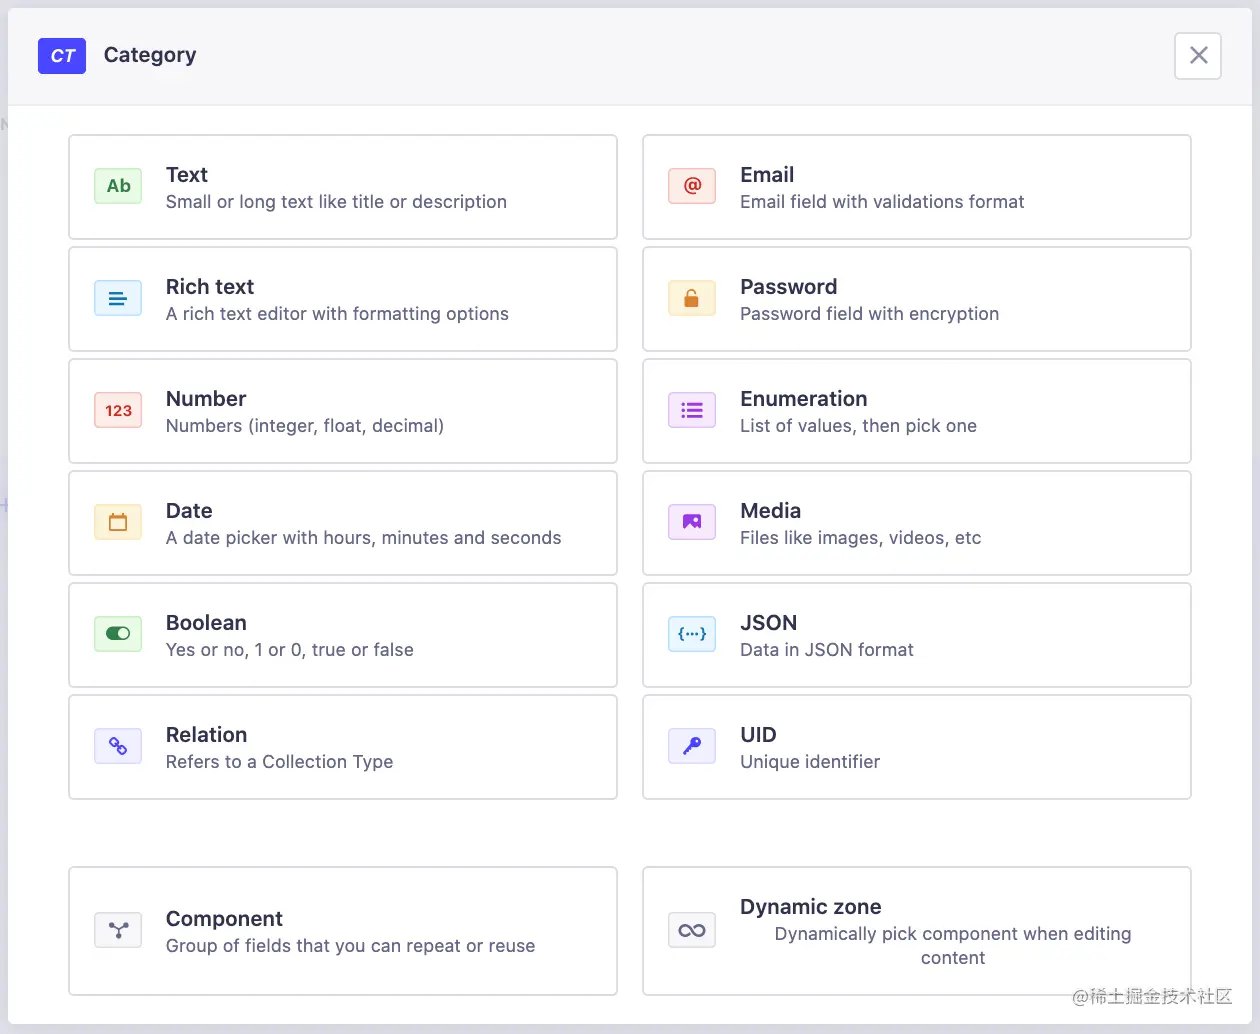Select the Email field title

coord(767,175)
